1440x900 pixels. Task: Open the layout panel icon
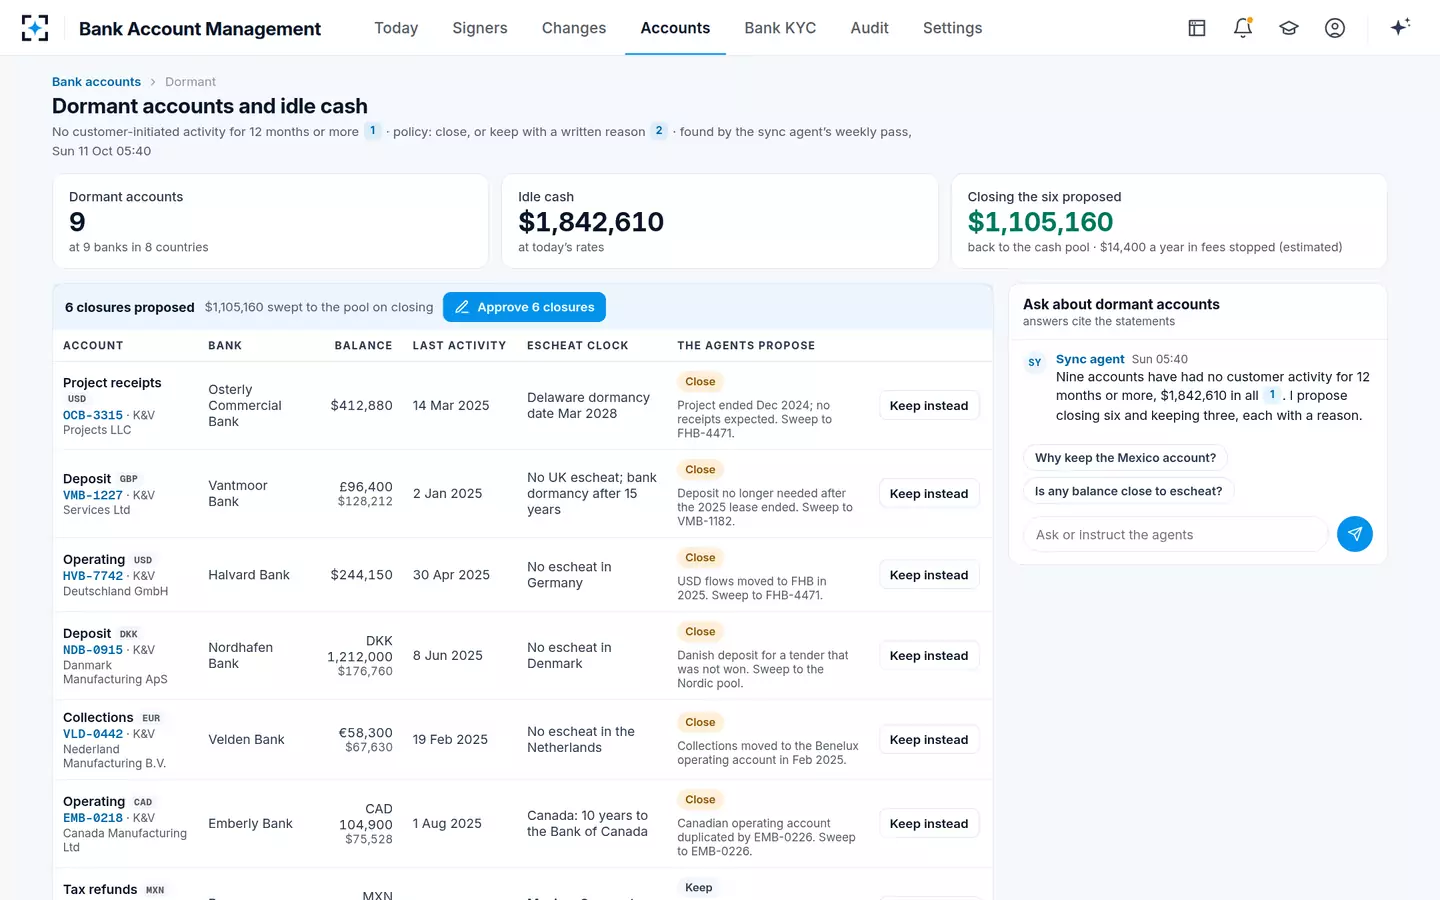click(1197, 28)
